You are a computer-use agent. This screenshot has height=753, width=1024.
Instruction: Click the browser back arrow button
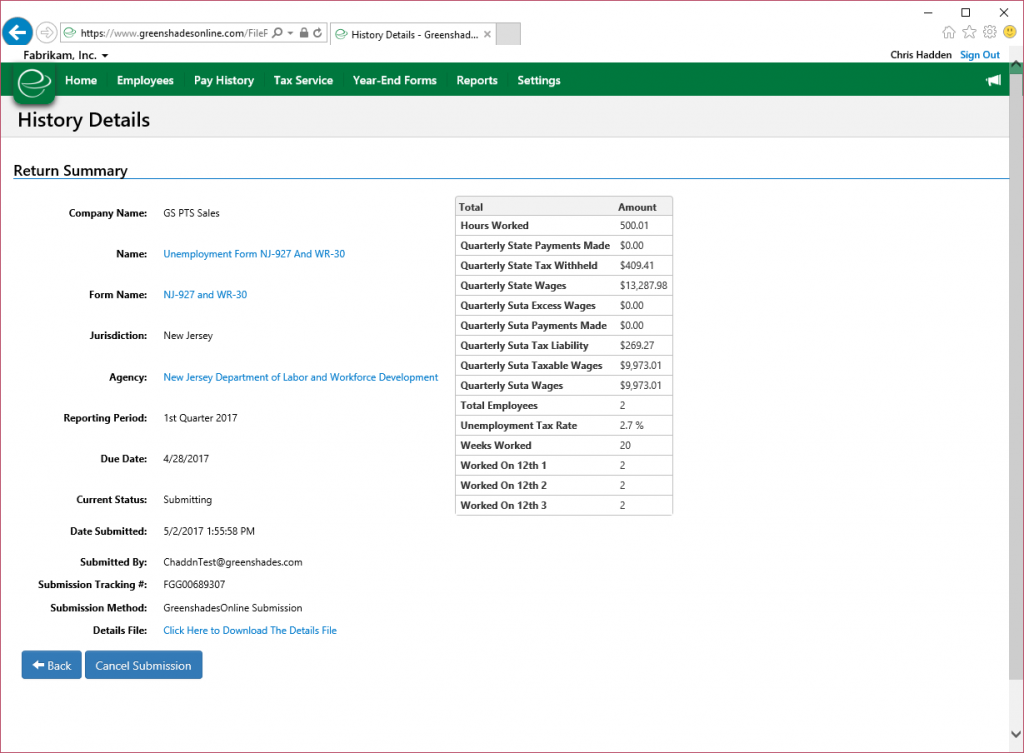click(x=18, y=32)
